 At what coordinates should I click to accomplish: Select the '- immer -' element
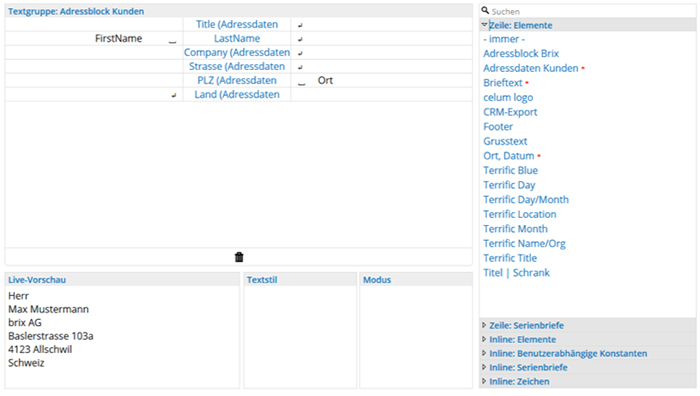pyautogui.click(x=504, y=39)
